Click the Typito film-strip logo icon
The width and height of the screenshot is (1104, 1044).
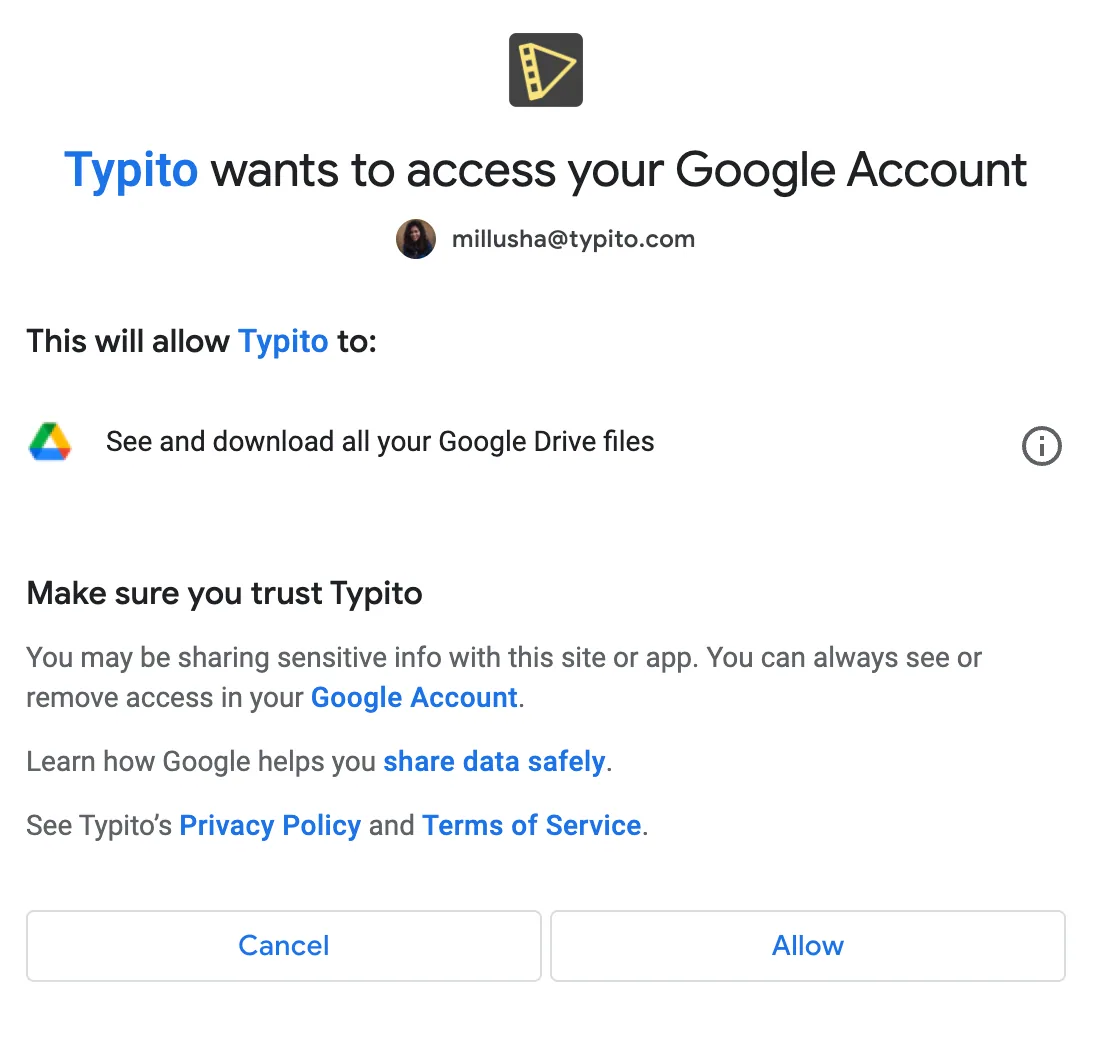(546, 70)
